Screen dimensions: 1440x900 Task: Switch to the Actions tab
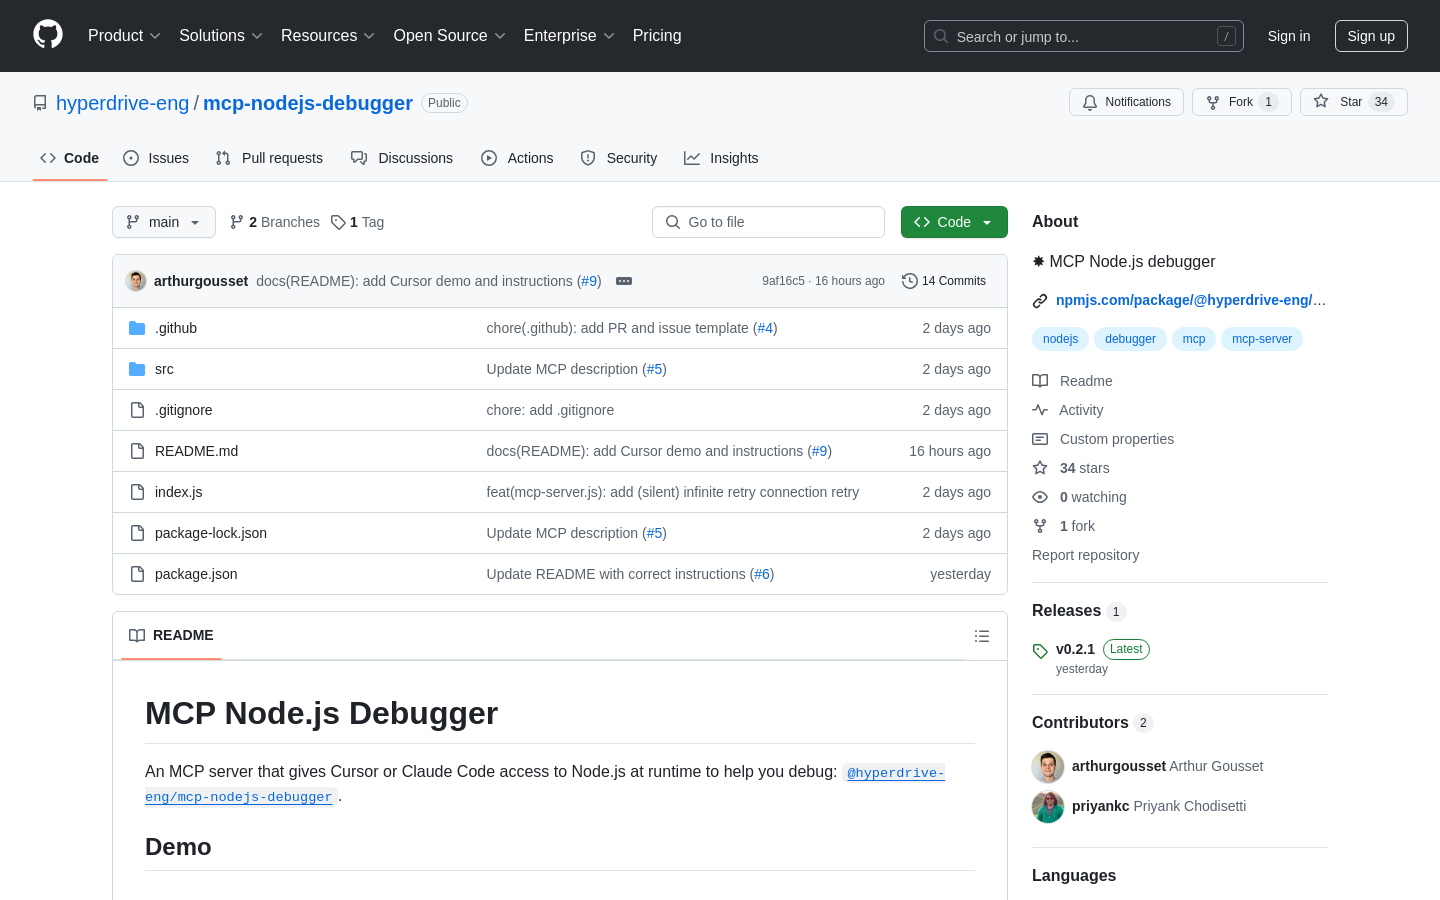[x=517, y=158]
